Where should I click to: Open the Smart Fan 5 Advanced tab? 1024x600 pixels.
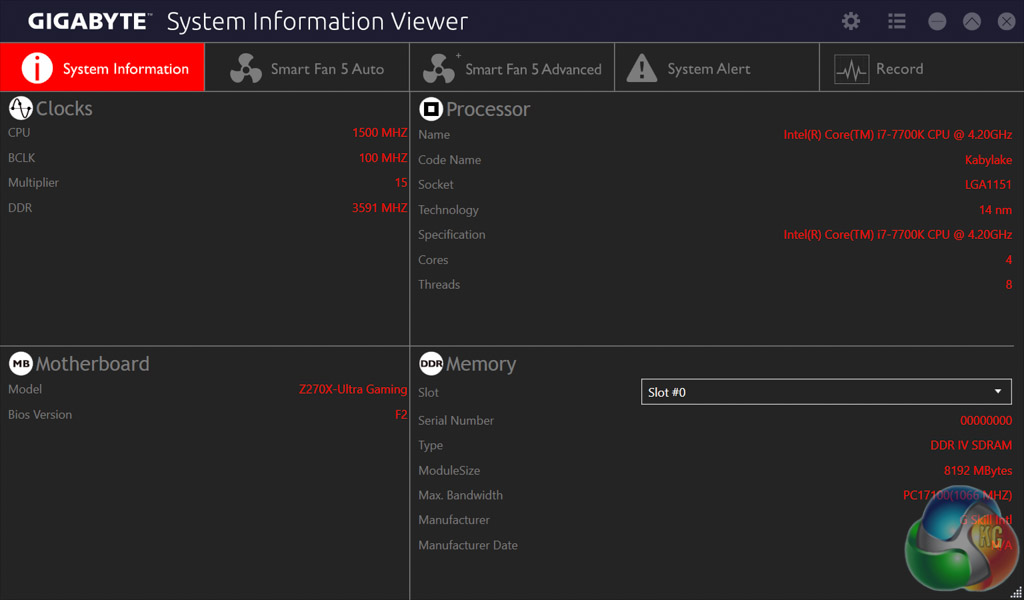[513, 68]
